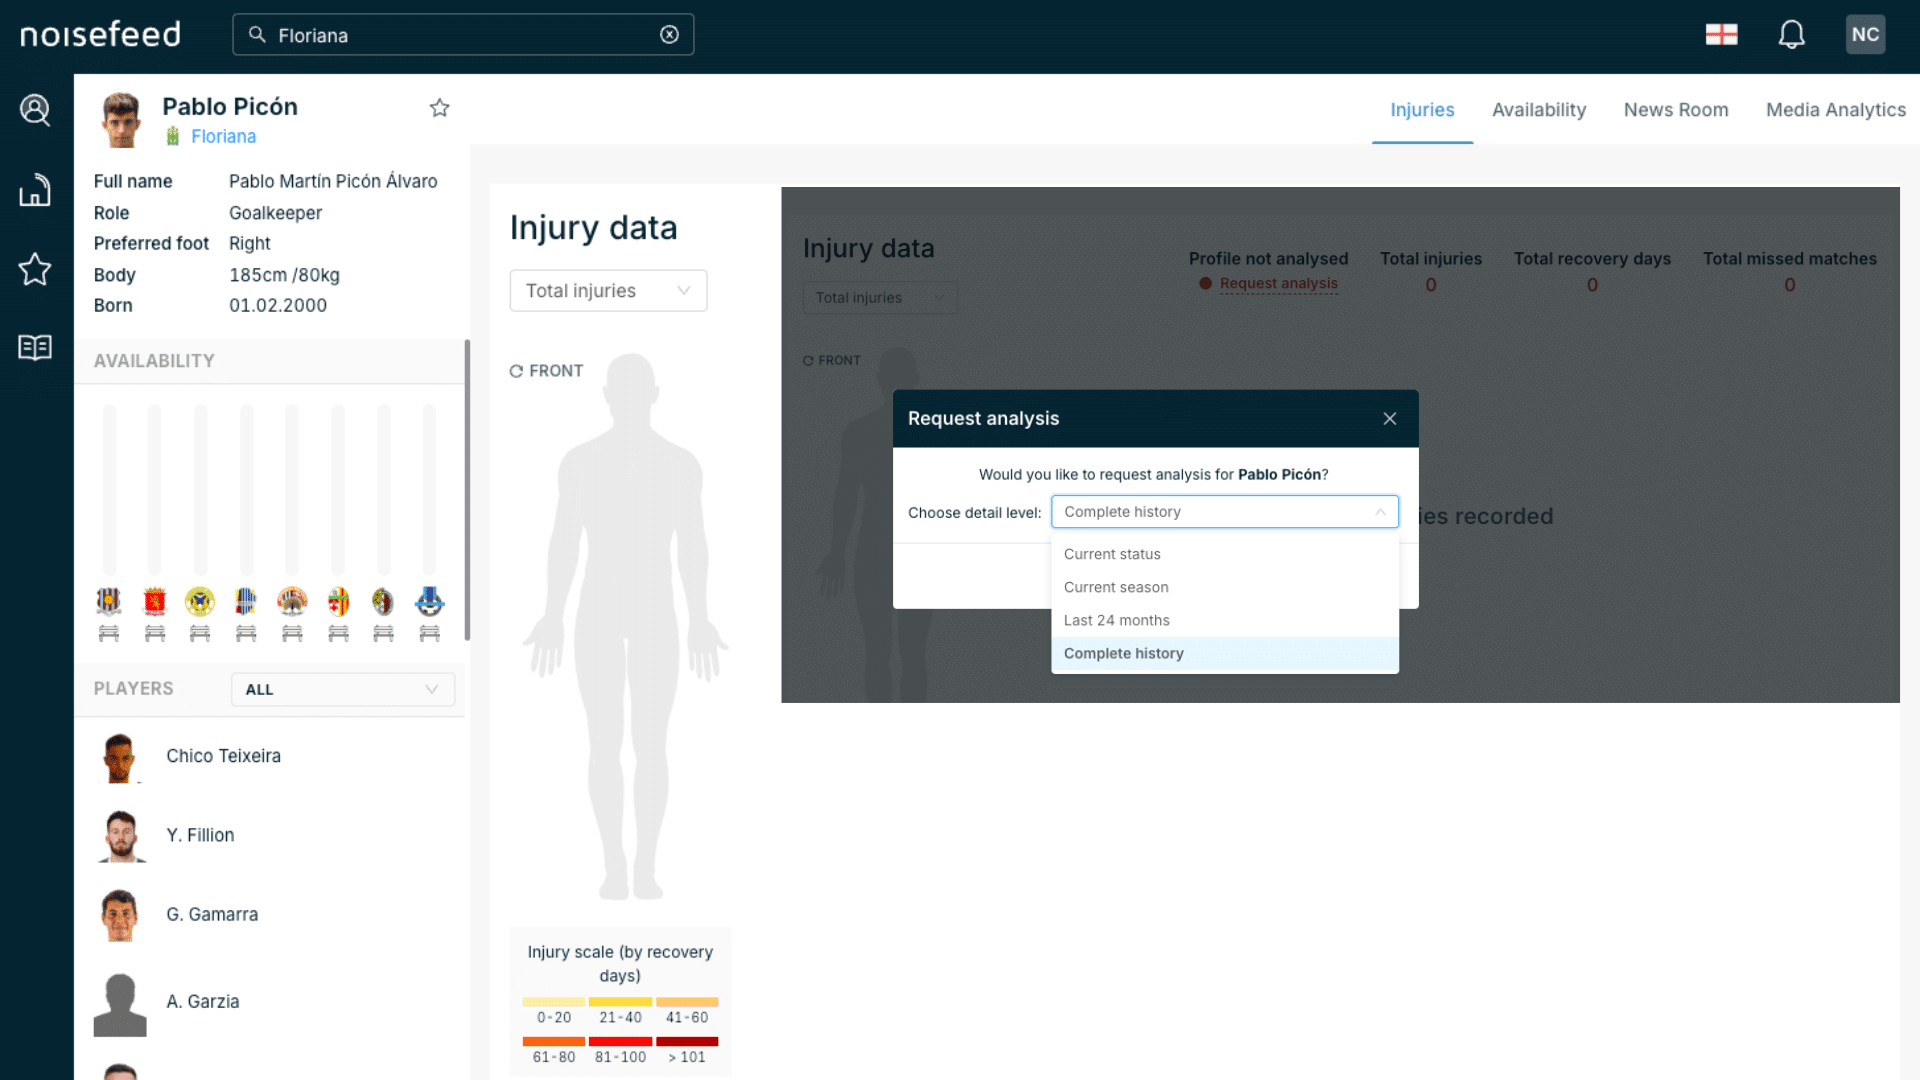This screenshot has width=1920, height=1080.
Task: Click the 0-20 days injury scale swatch
Action: [553, 1002]
